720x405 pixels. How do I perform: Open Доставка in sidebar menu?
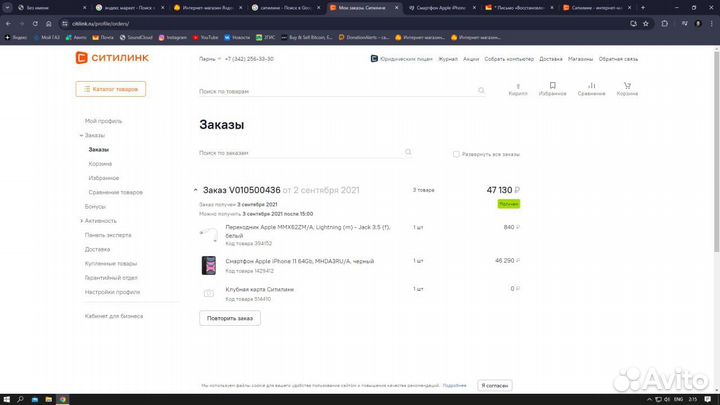point(97,249)
